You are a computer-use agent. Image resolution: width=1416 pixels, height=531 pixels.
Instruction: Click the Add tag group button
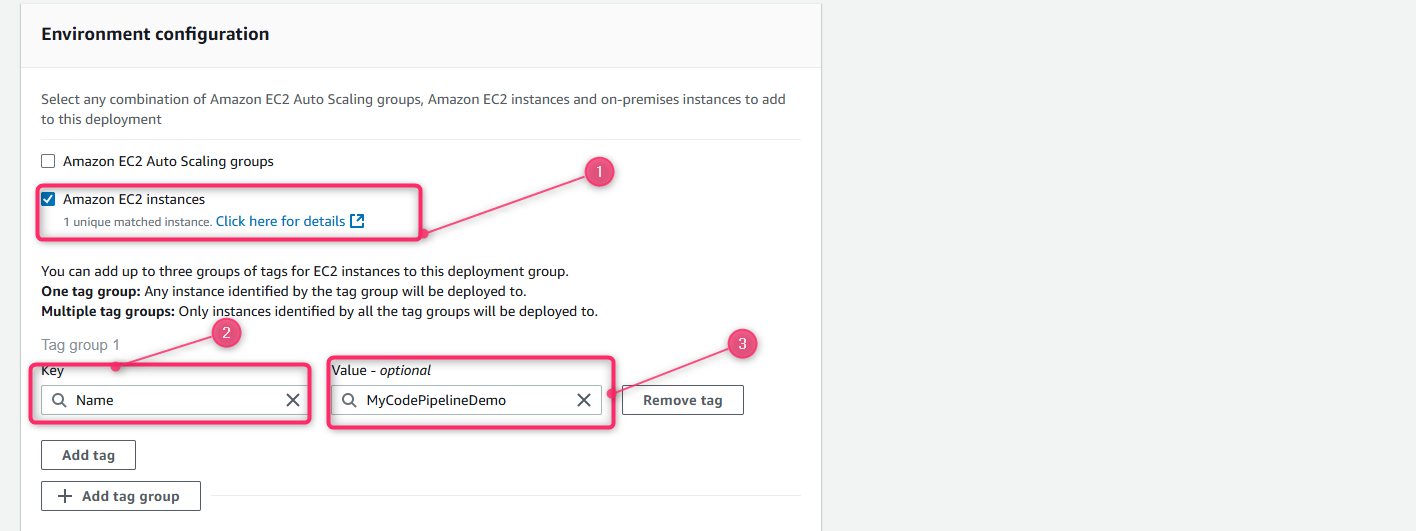(121, 496)
